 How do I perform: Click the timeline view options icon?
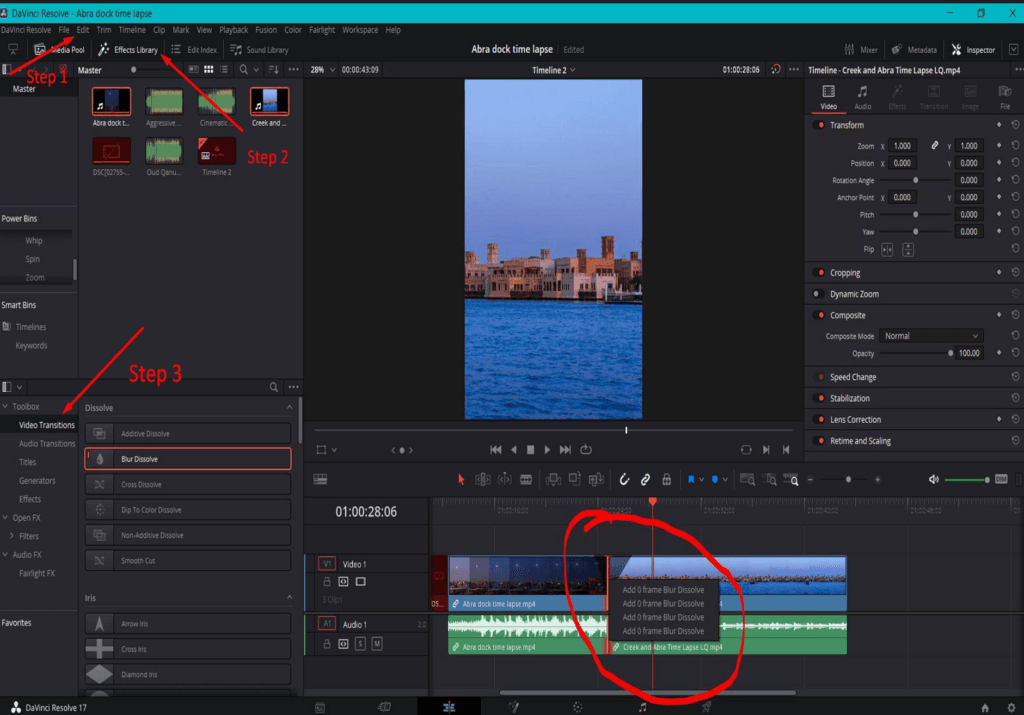(320, 480)
